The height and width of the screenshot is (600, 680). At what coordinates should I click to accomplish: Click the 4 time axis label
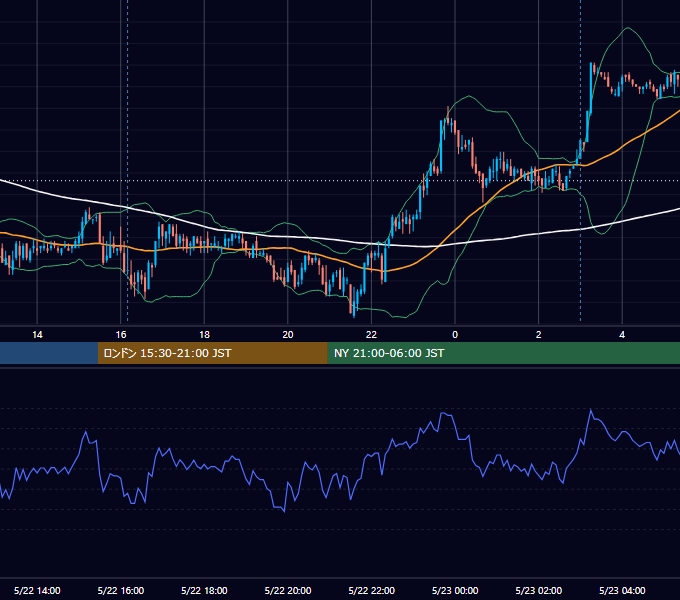coord(622,335)
